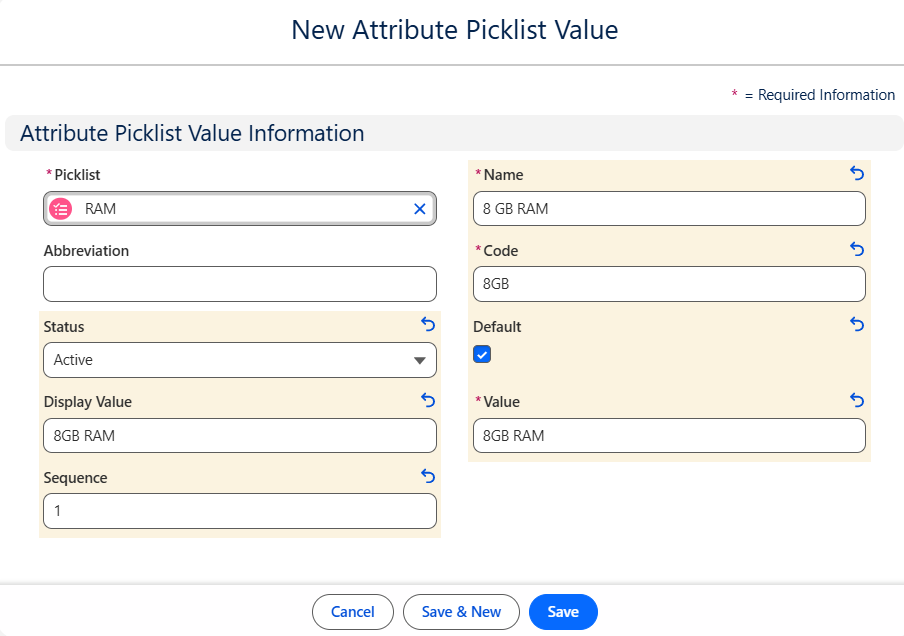904x636 pixels.
Task: Undo changes to the Name field
Action: pos(856,174)
